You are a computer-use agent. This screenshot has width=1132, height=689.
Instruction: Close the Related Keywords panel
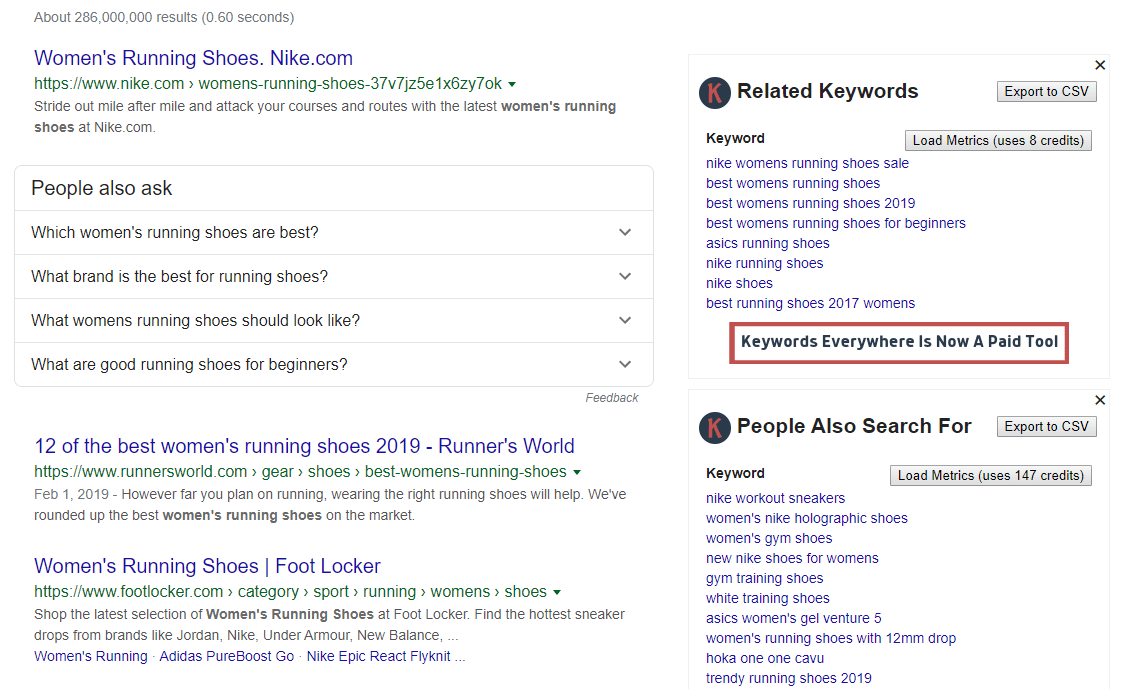click(x=1100, y=64)
